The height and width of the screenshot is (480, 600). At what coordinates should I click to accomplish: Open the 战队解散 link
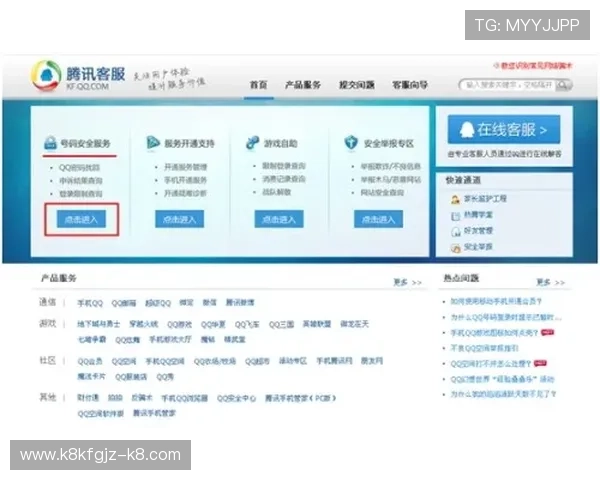pos(277,192)
